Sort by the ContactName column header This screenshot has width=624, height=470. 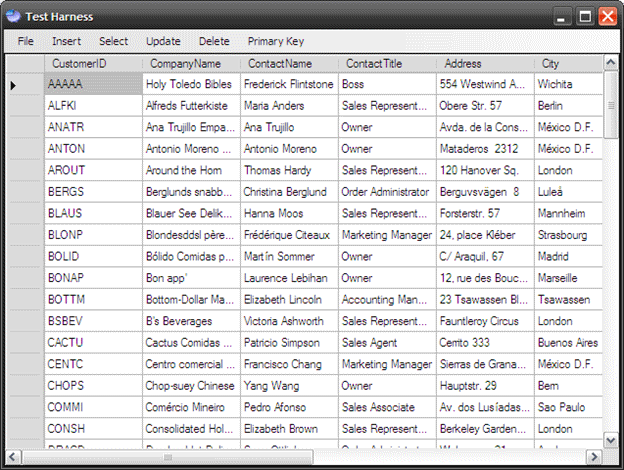pyautogui.click(x=289, y=64)
